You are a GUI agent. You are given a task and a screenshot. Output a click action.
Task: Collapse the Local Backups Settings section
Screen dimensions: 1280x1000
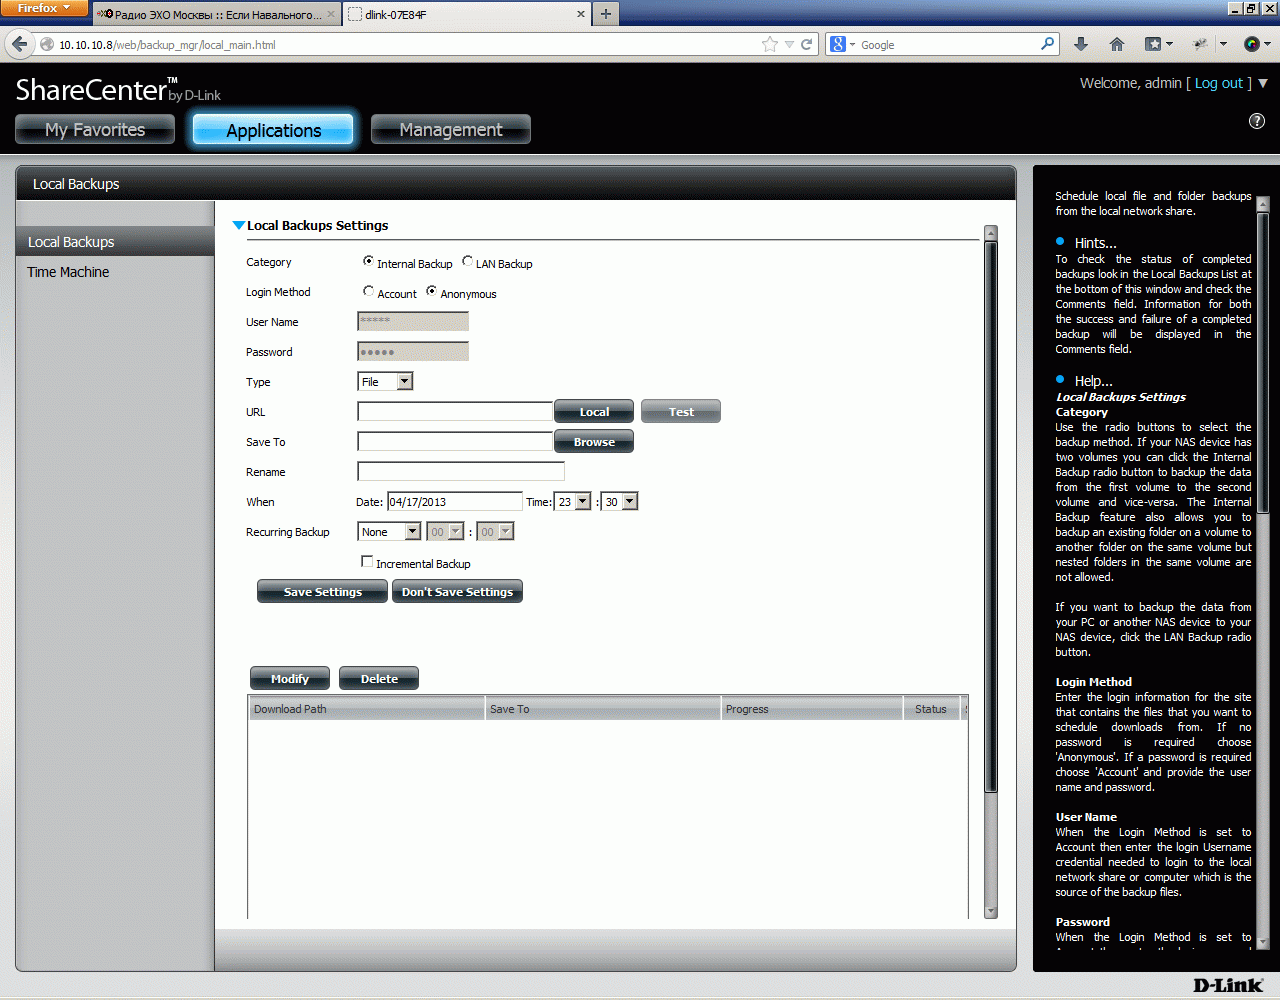[x=238, y=225]
